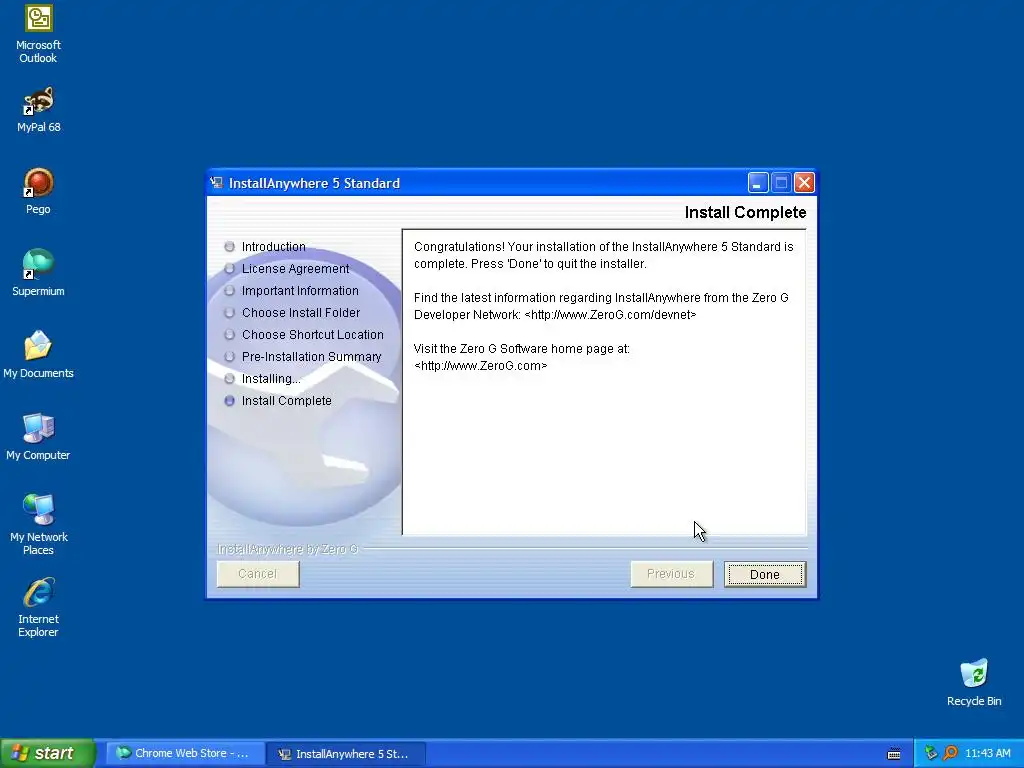This screenshot has height=768, width=1024.
Task: Click the Install Complete heading
Action: coord(745,212)
